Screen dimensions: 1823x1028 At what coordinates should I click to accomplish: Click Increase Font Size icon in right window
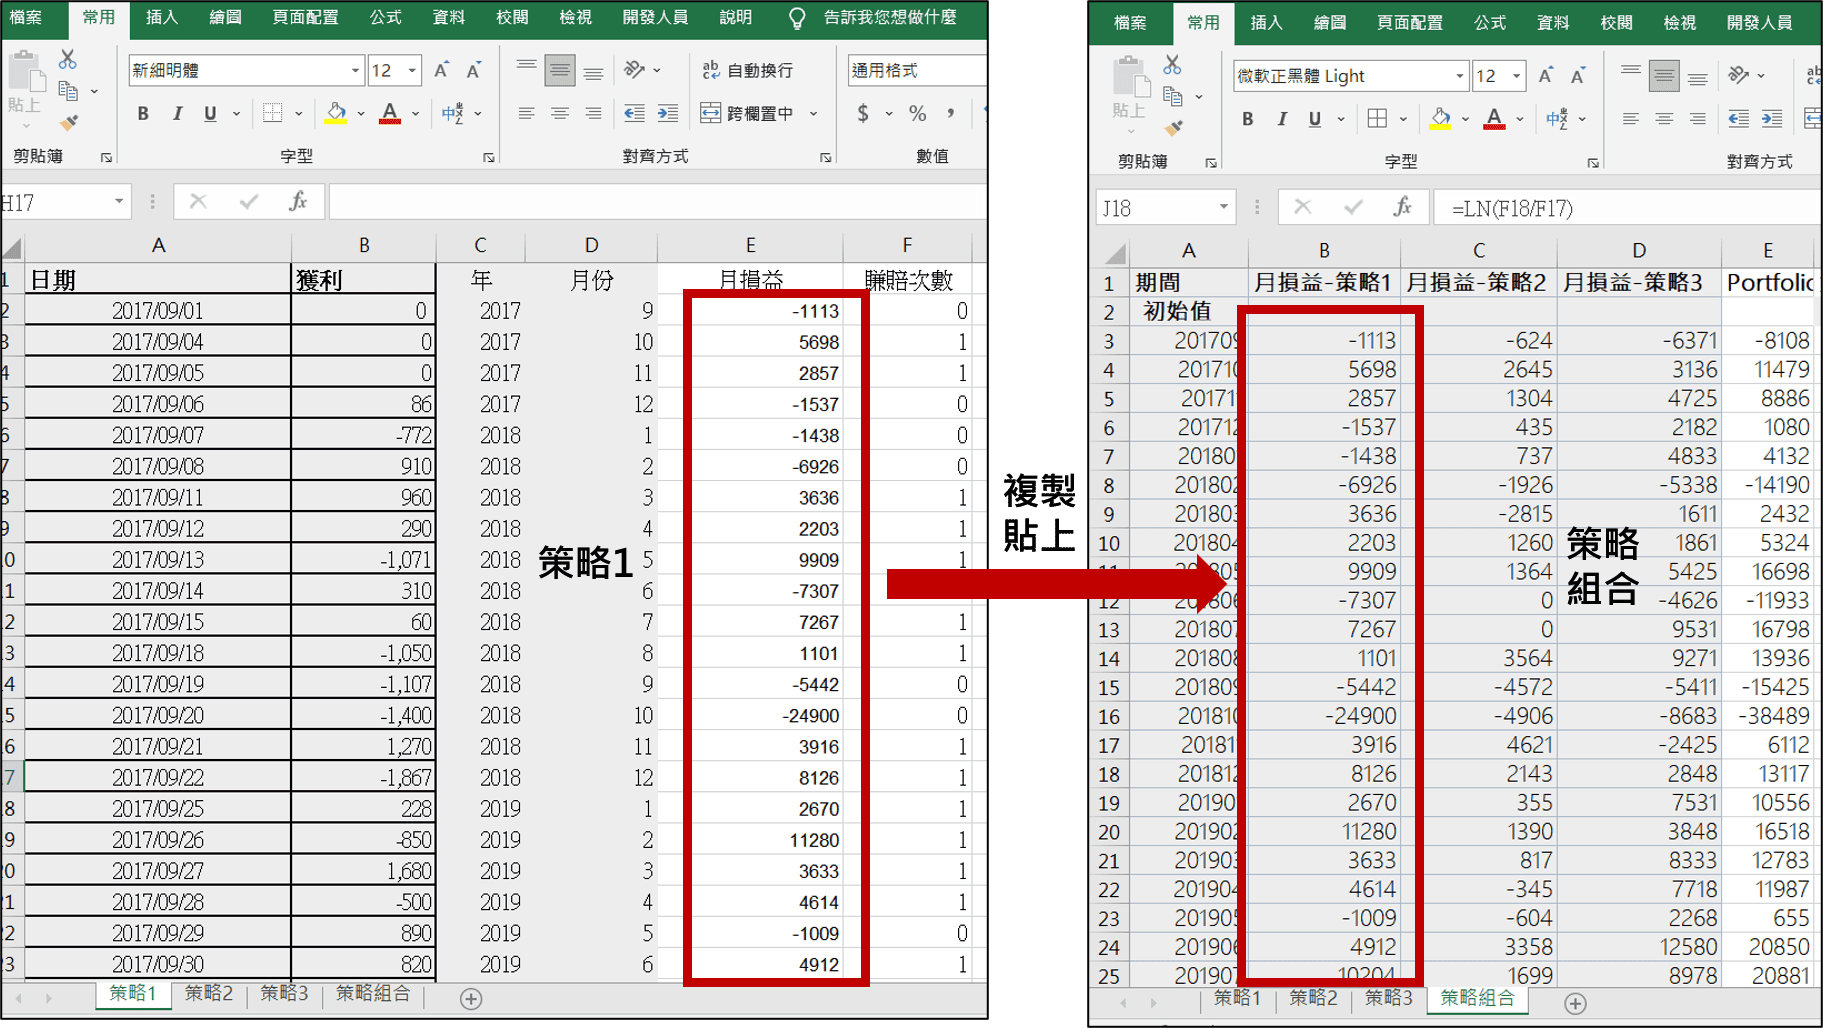click(1545, 76)
